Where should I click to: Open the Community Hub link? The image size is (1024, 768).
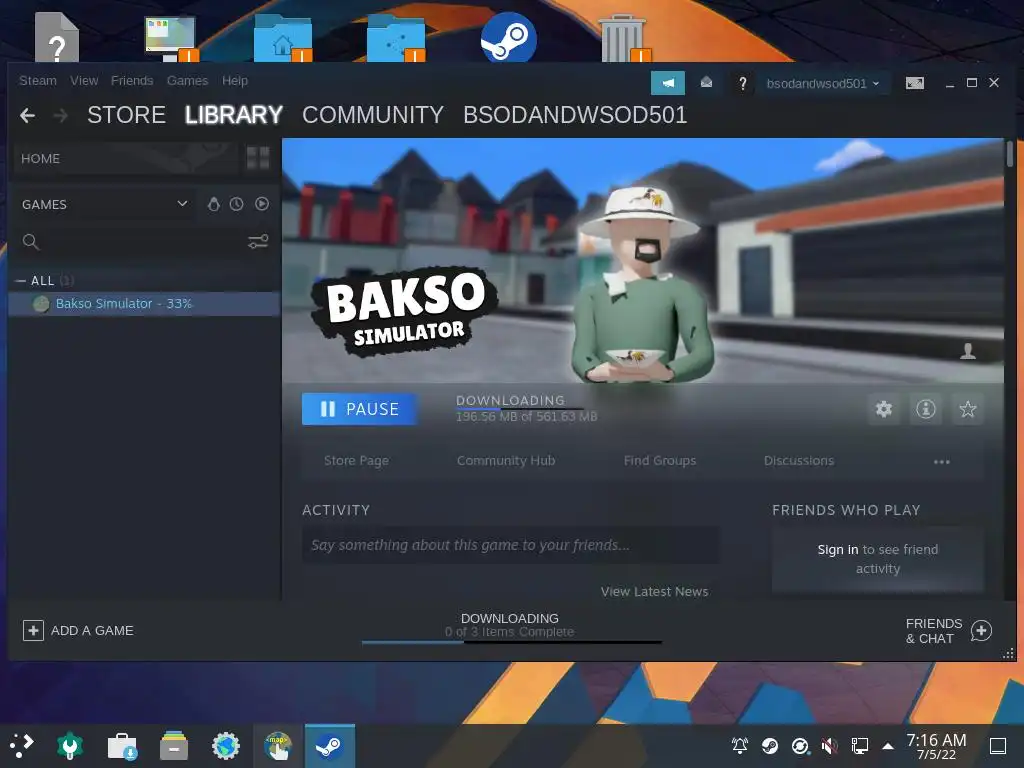pos(506,460)
